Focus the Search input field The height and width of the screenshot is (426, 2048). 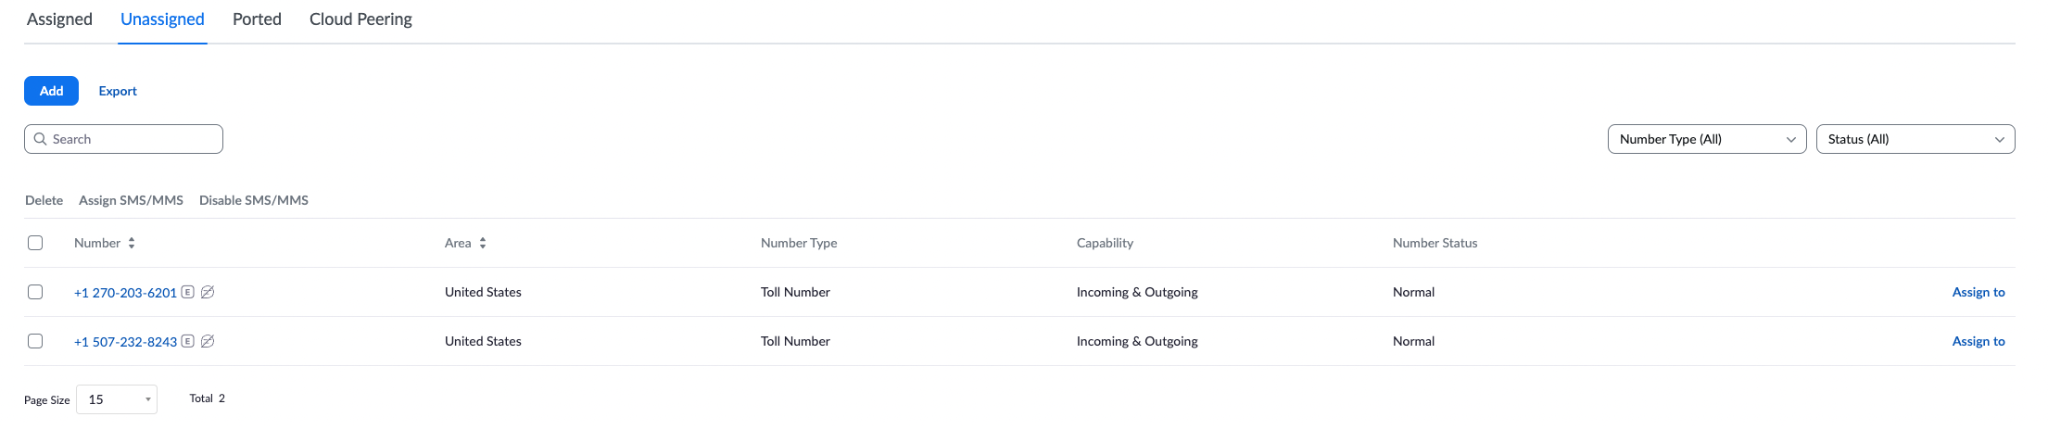(123, 139)
